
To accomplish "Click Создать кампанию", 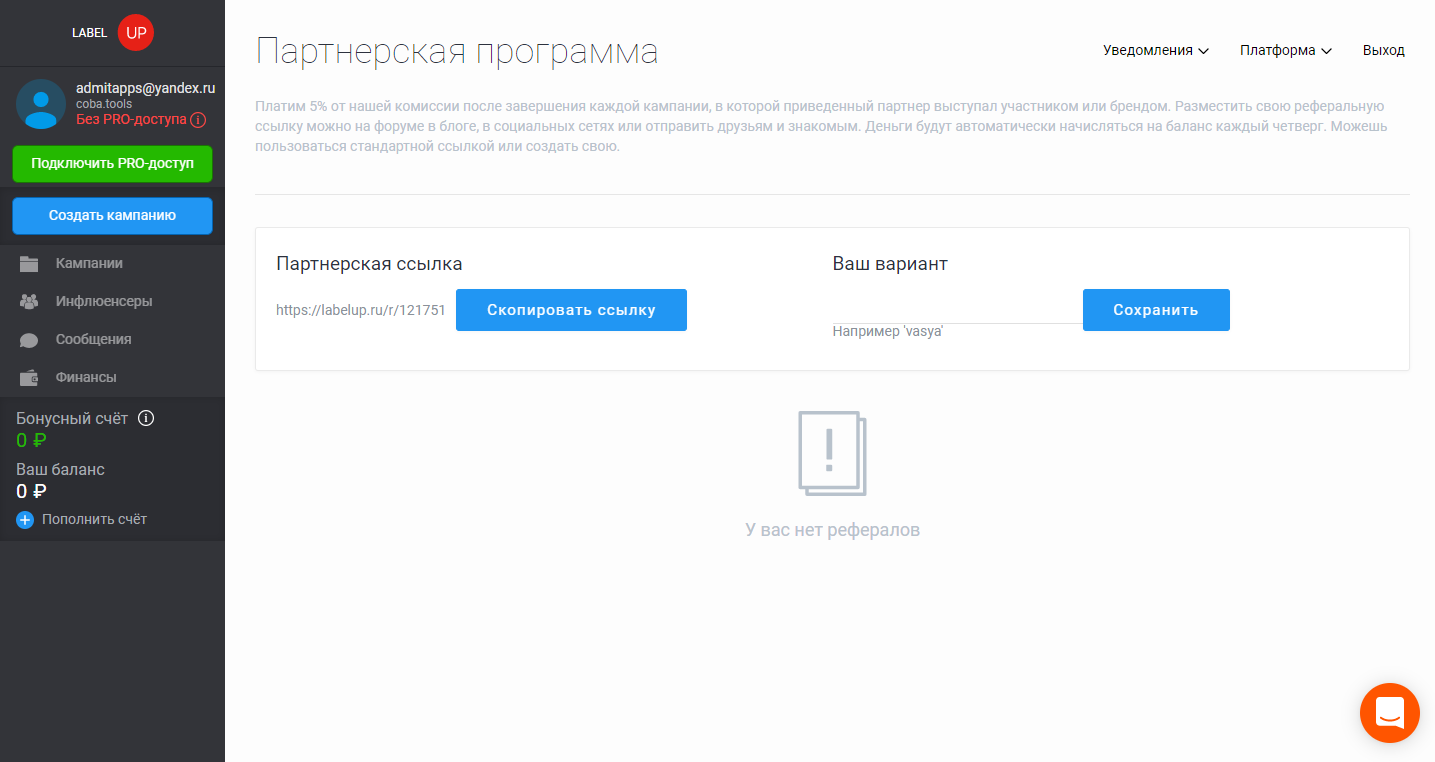I will point(111,215).
